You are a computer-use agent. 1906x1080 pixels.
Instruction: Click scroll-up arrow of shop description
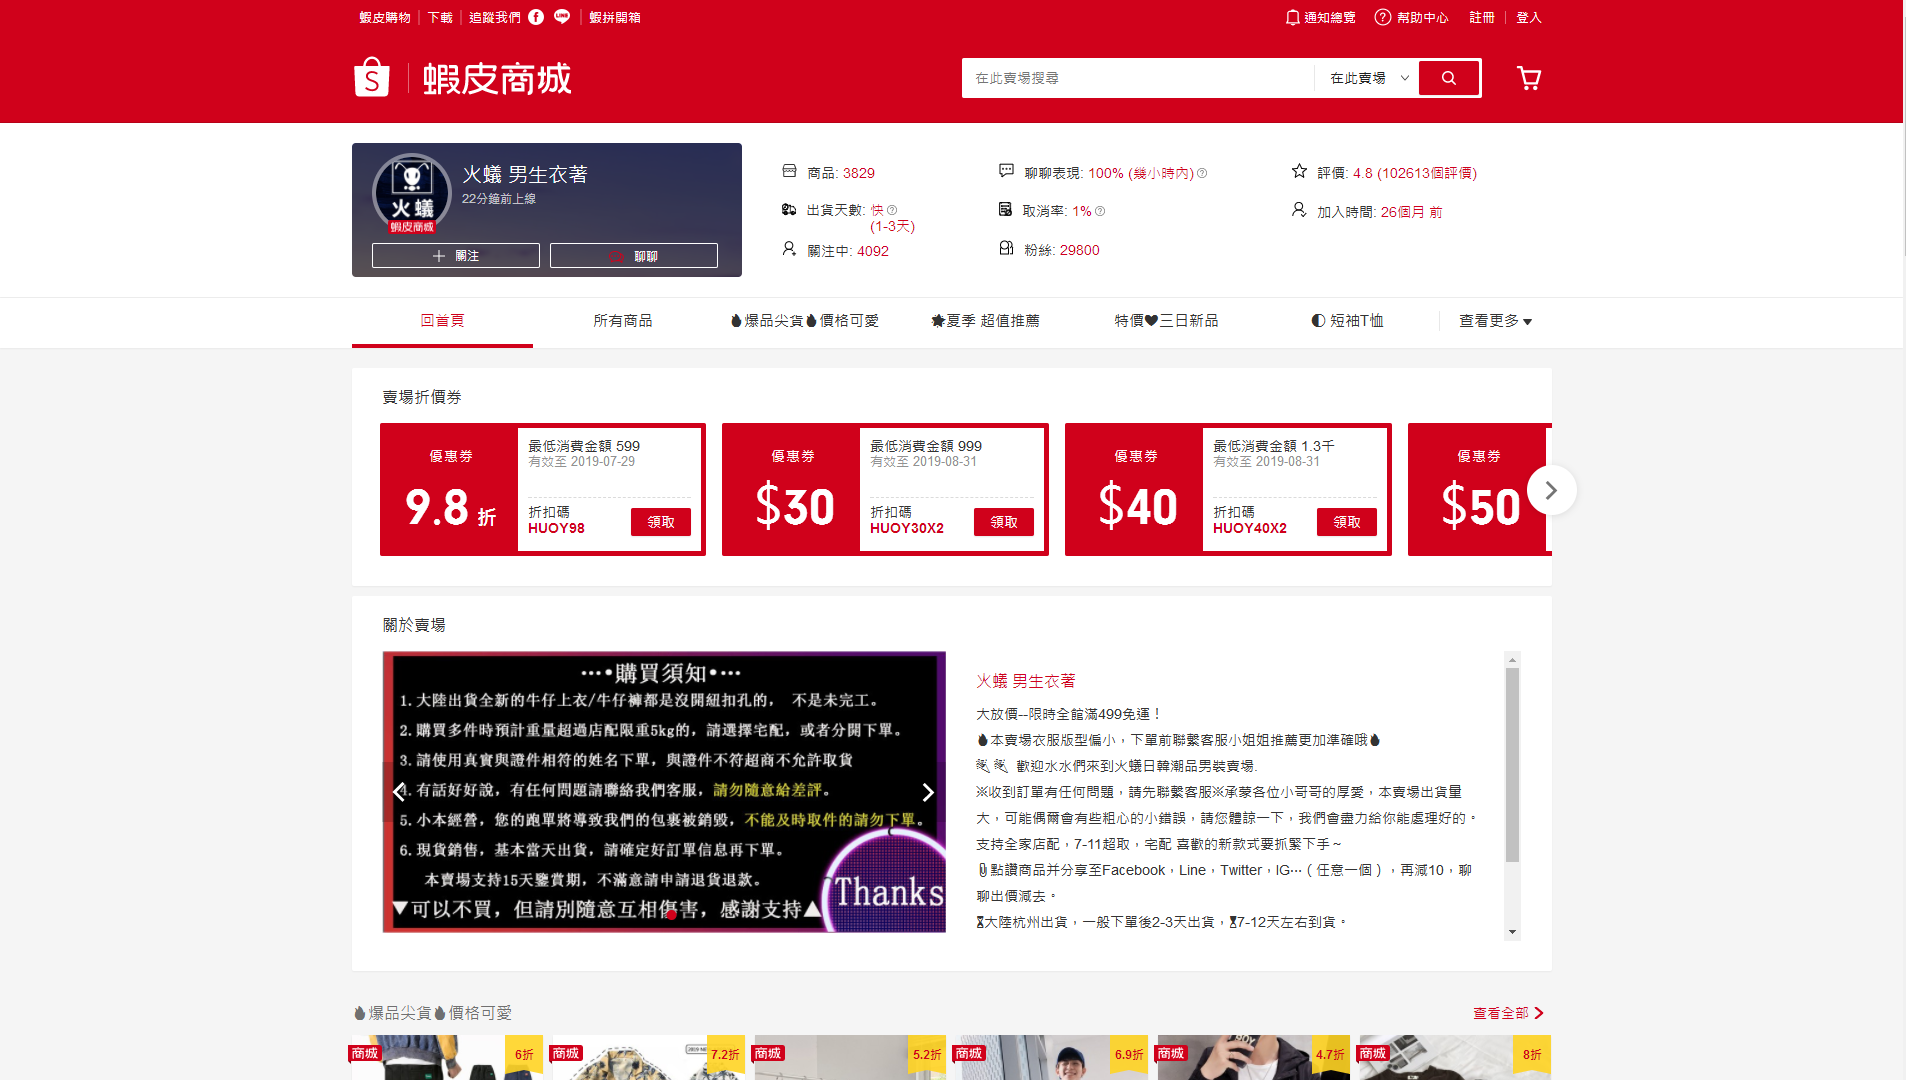point(1512,659)
